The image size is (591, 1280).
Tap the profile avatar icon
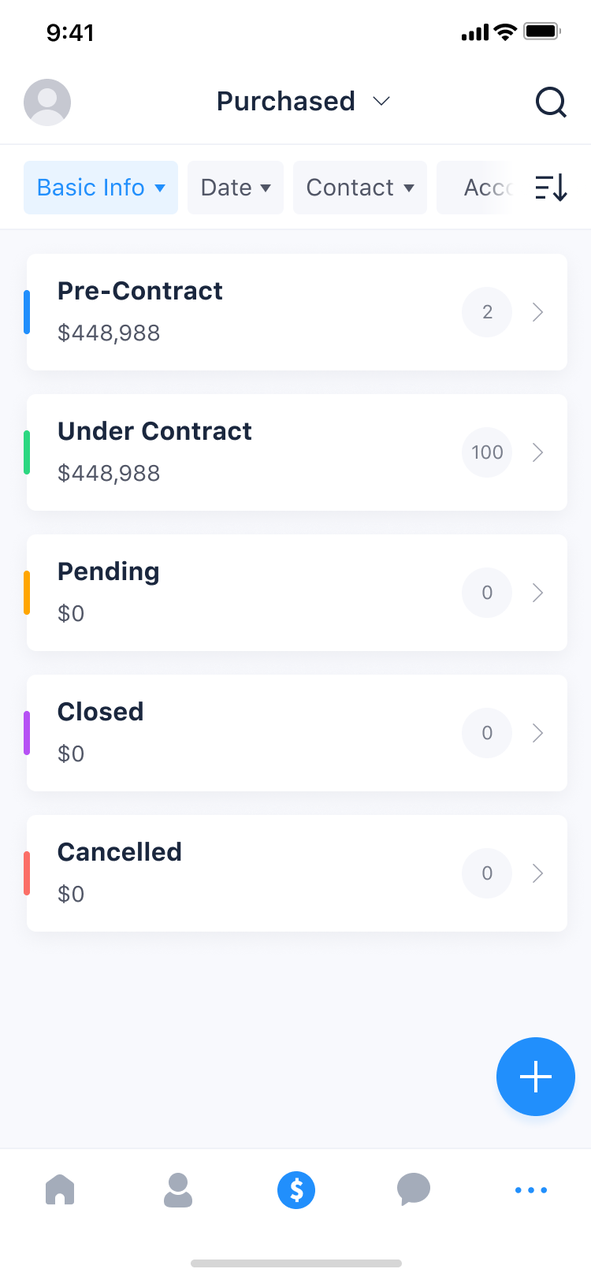point(47,102)
